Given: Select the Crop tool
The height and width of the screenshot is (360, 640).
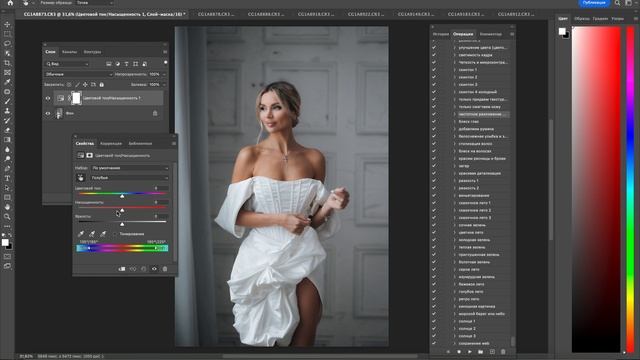Looking at the screenshot, I should click(x=7, y=63).
